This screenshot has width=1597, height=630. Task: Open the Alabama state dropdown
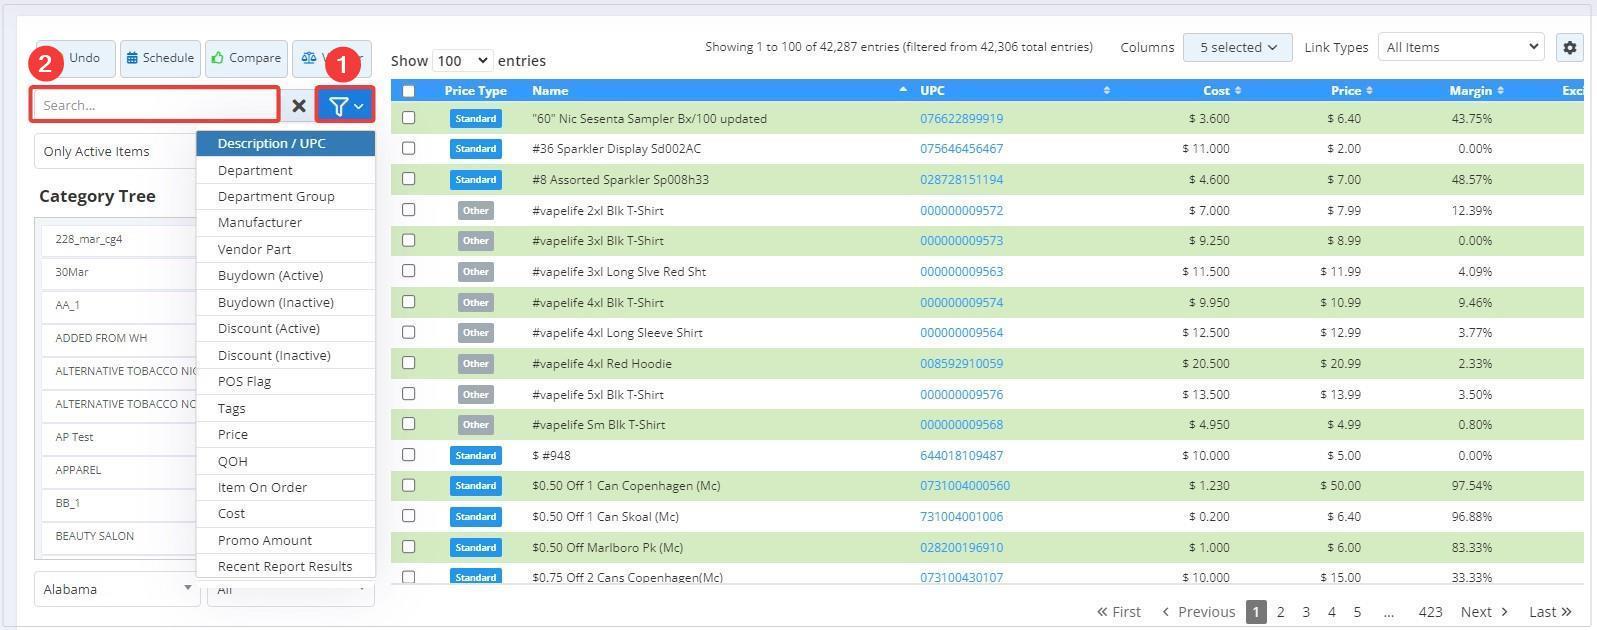coord(116,589)
